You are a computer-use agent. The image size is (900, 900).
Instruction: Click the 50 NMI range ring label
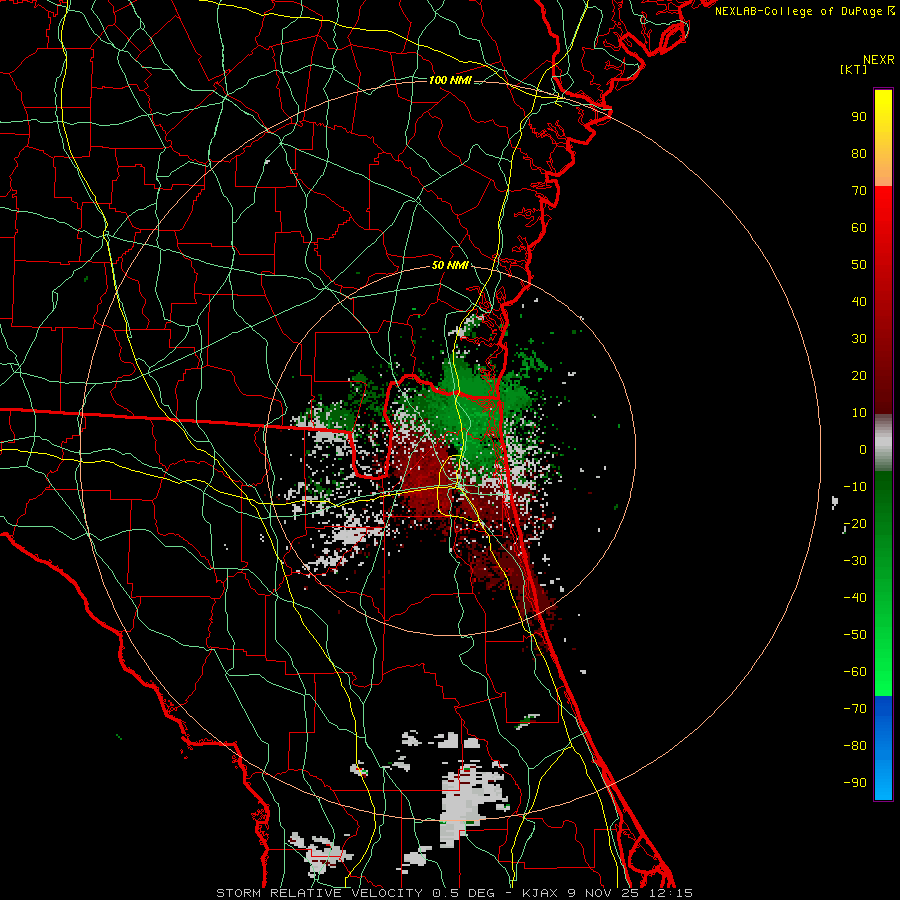tap(450, 265)
